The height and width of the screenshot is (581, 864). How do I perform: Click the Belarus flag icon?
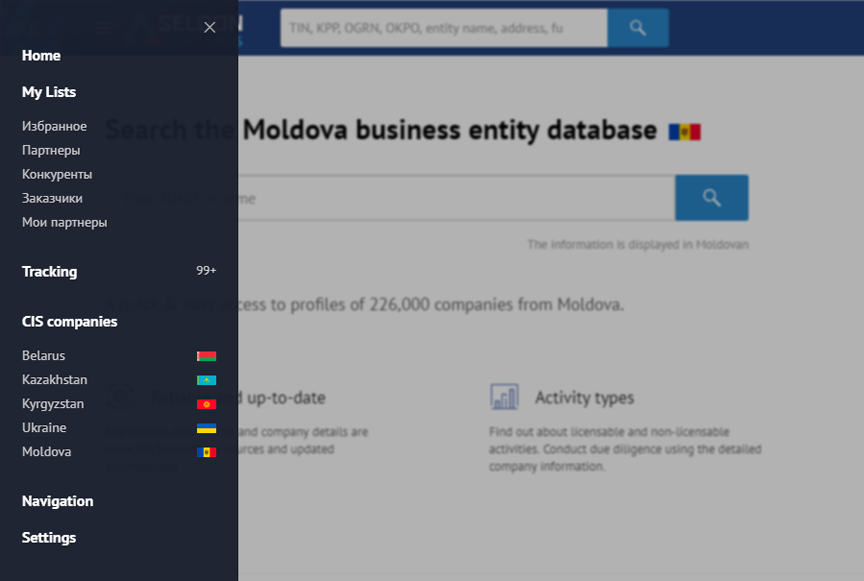point(207,356)
